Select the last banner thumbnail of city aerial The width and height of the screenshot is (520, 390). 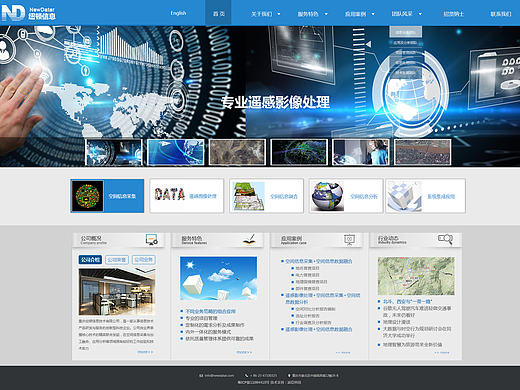[422, 152]
